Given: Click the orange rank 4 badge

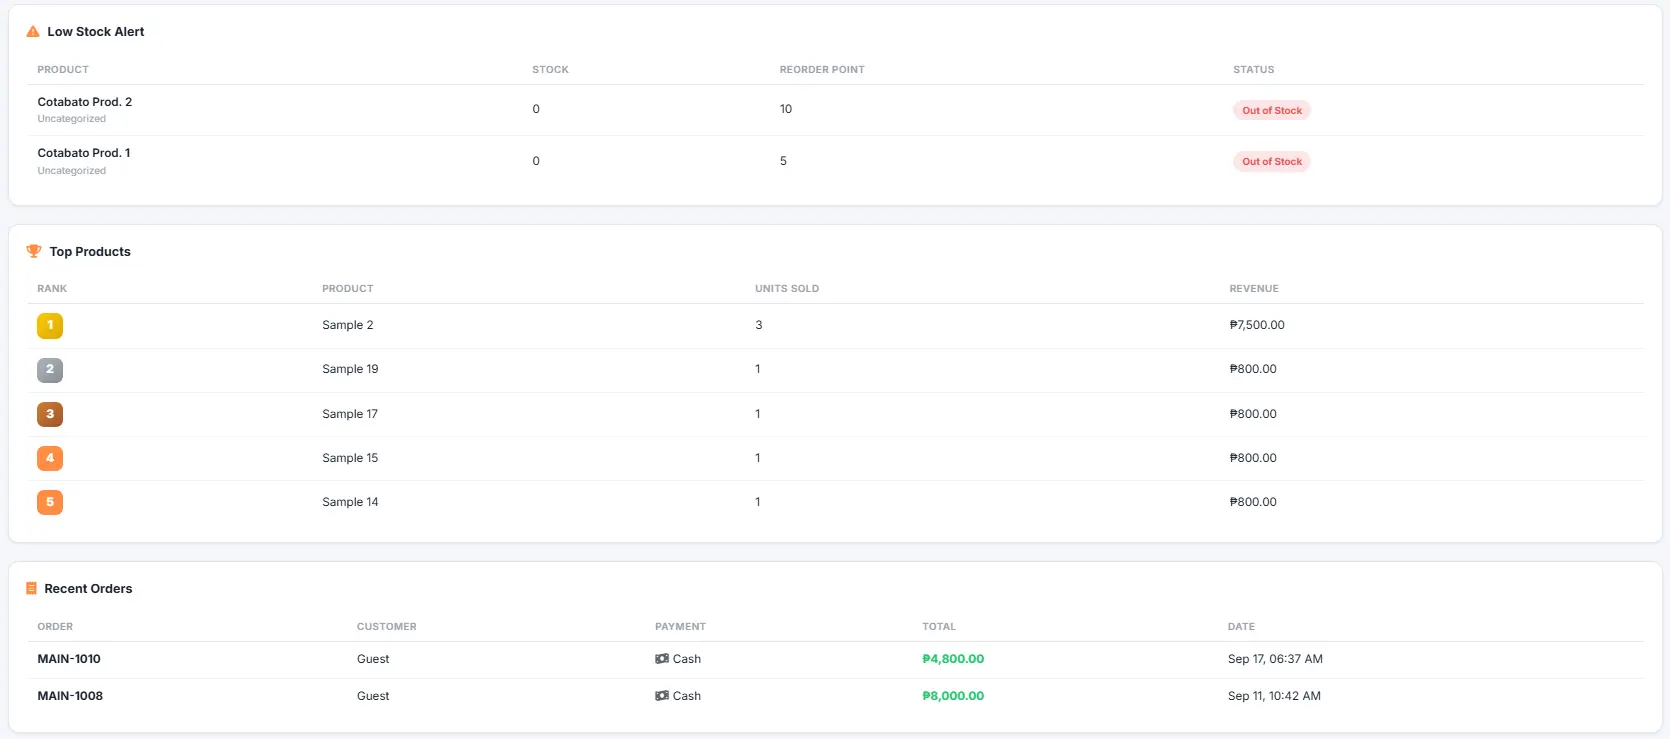Looking at the screenshot, I should pyautogui.click(x=50, y=458).
